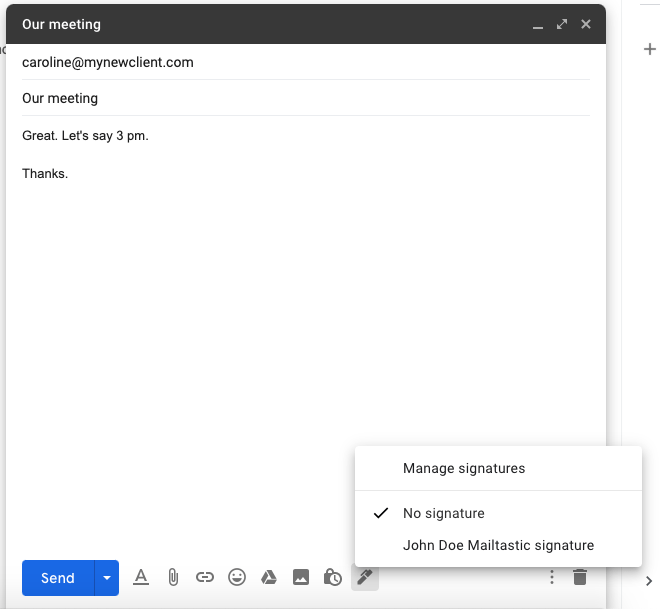Choose John Doe Mailtastic signature
Screen dimensions: 664x609
(x=498, y=545)
